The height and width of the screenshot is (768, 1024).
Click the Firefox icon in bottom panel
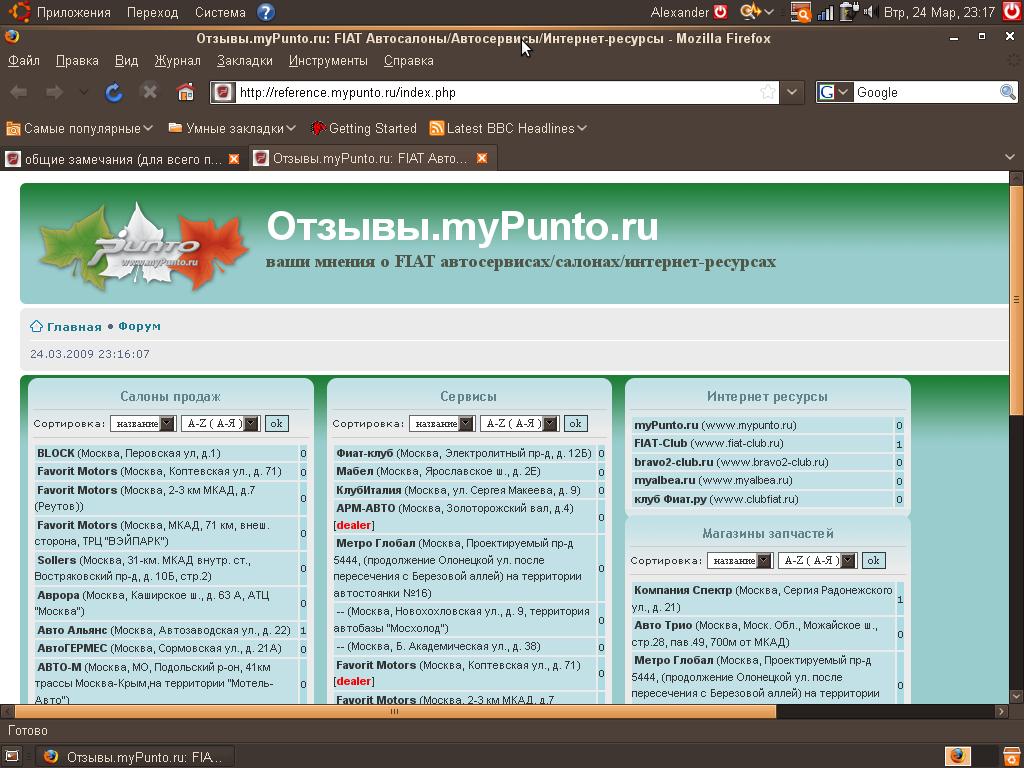(x=956, y=756)
